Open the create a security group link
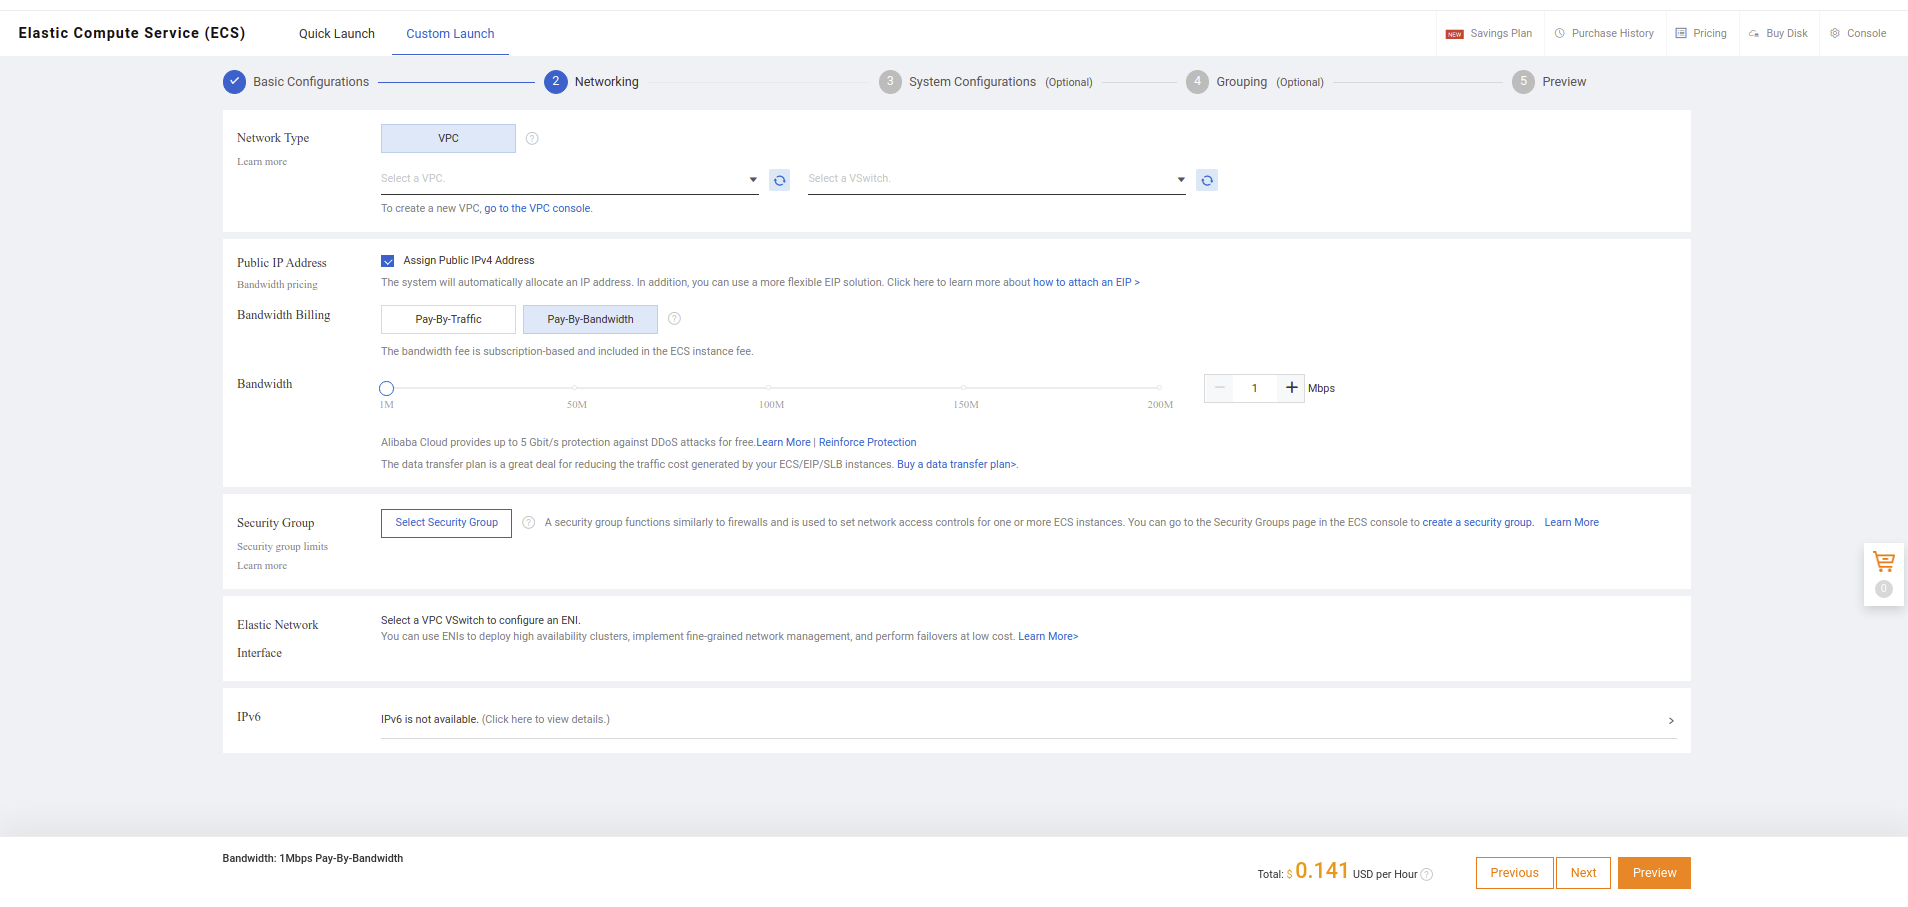 [1477, 523]
